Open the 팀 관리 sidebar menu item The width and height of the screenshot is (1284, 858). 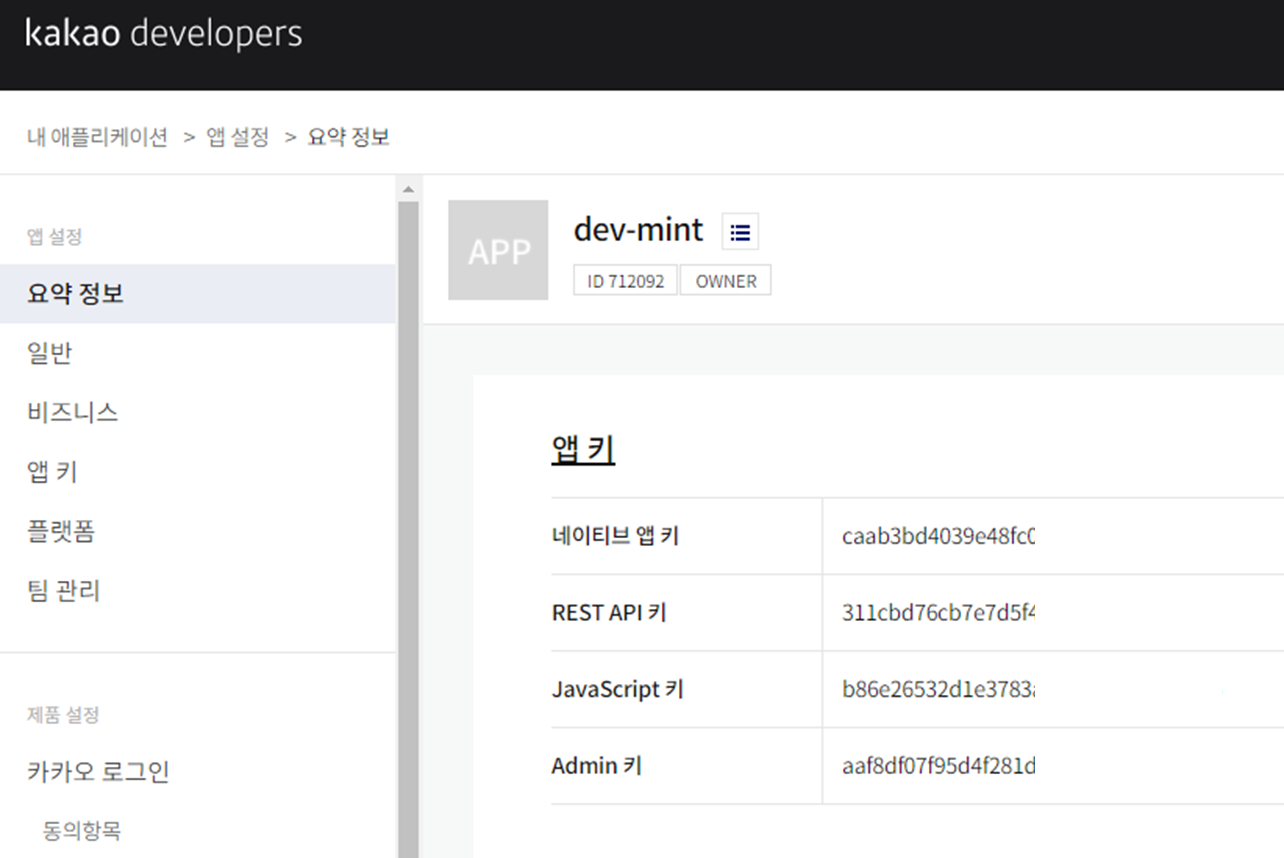point(198,590)
